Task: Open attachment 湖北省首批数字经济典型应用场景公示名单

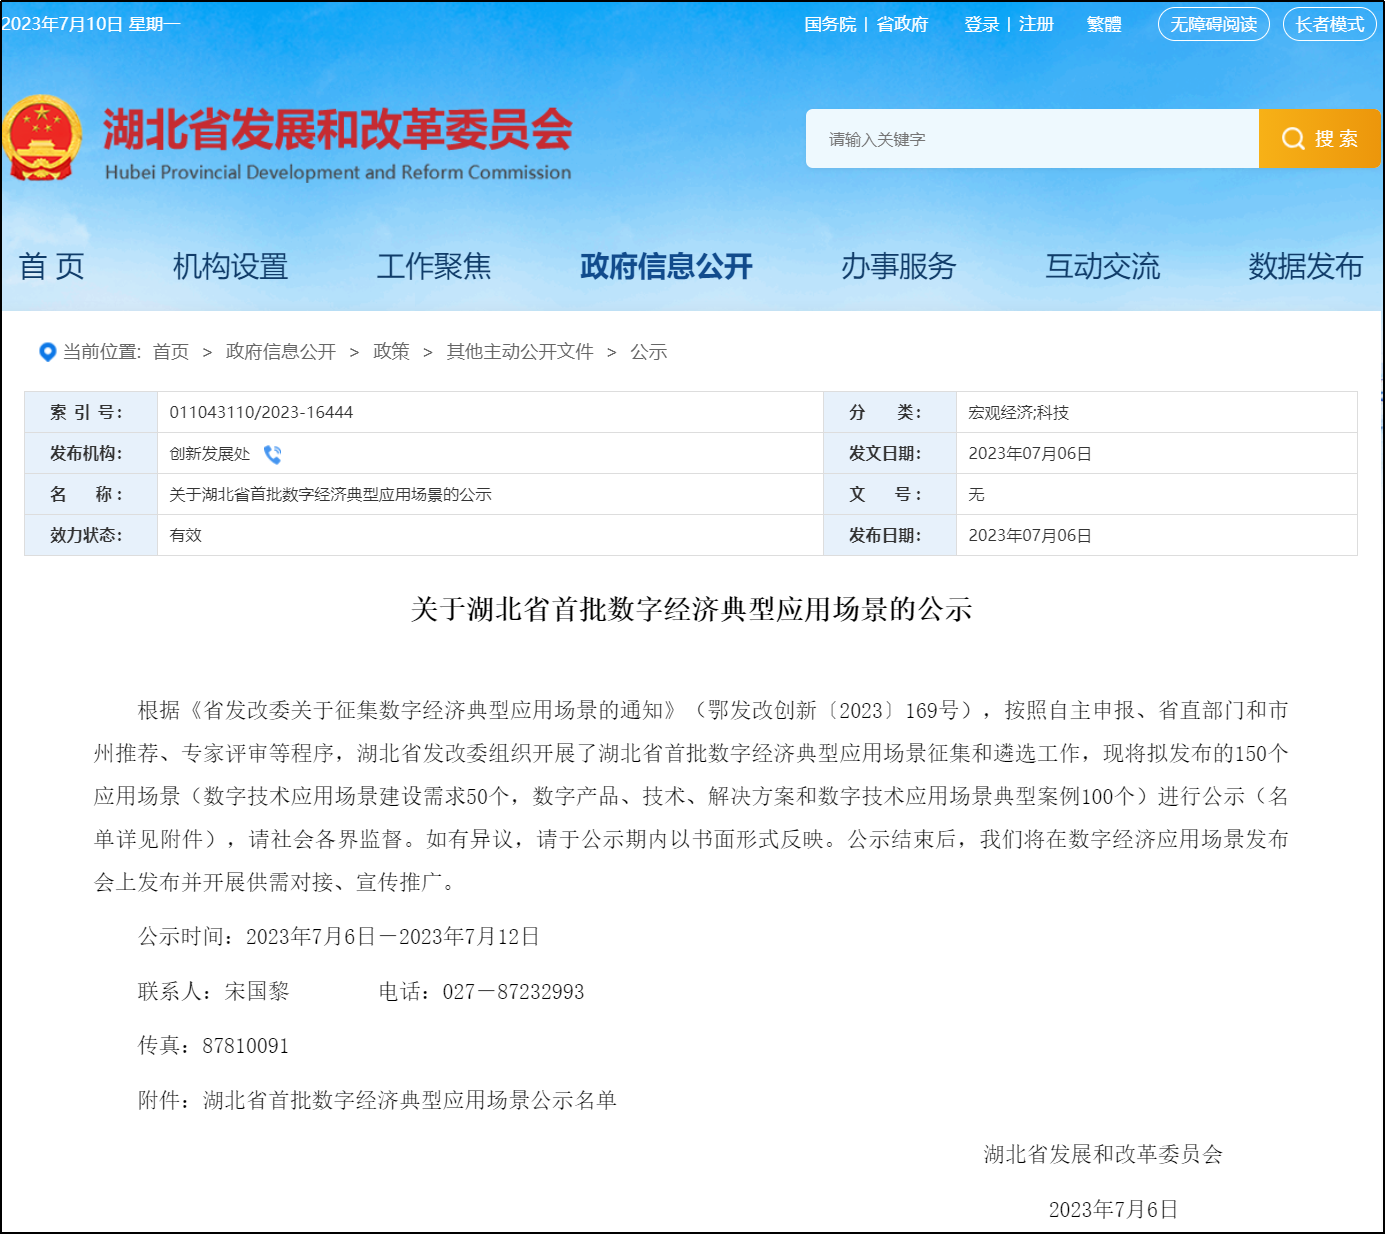Action: coord(409,1100)
